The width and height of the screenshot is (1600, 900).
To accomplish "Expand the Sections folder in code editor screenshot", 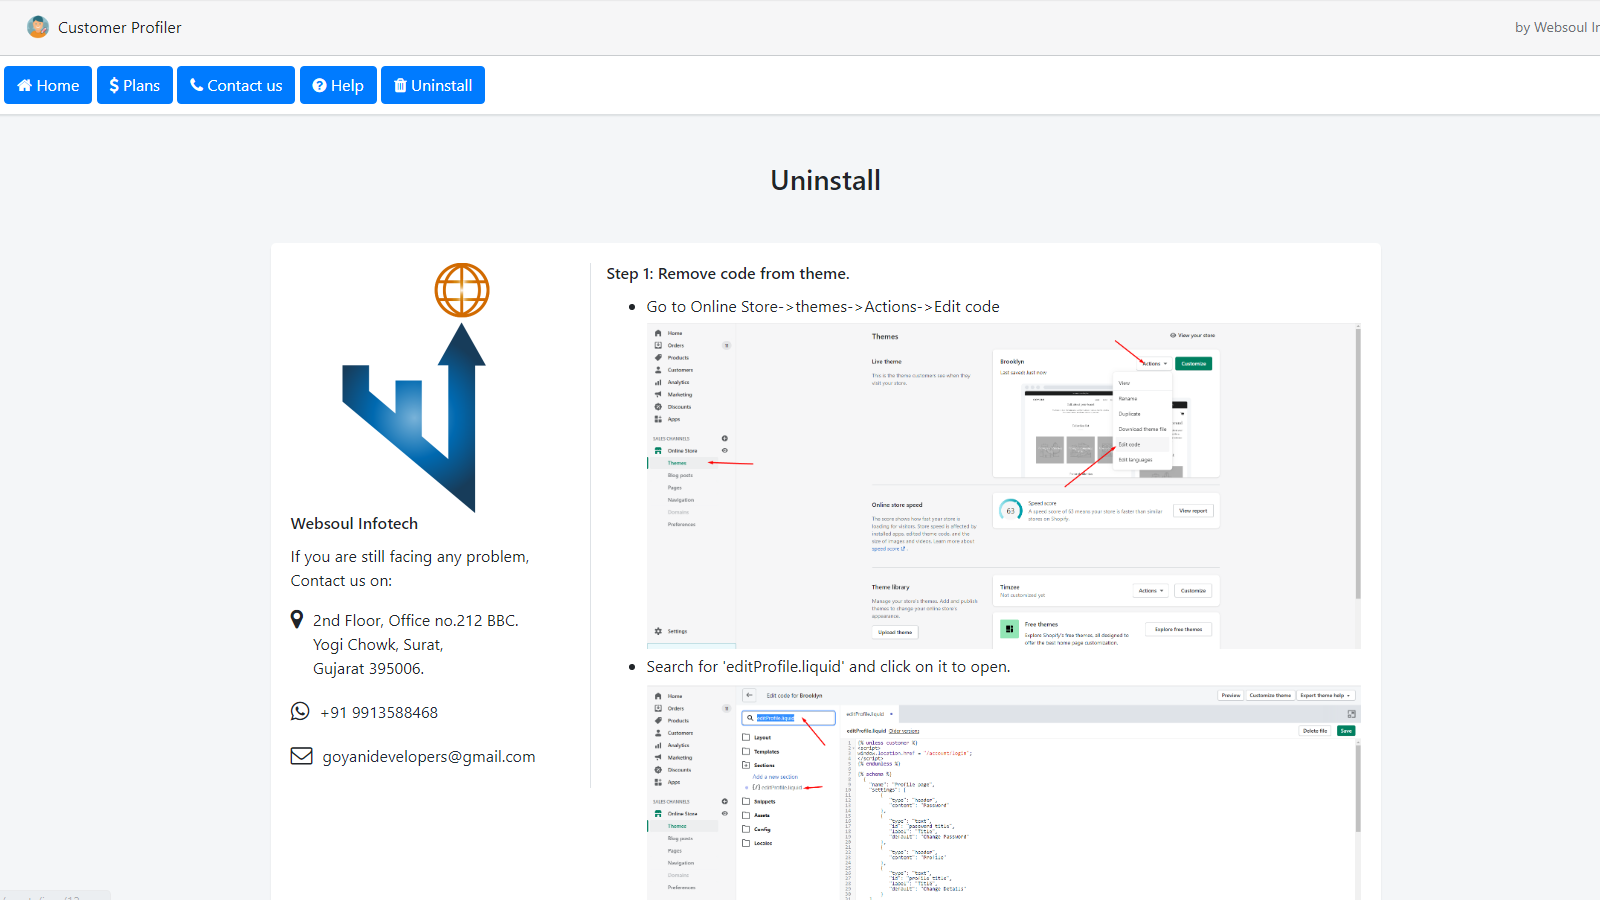I will pyautogui.click(x=746, y=765).
